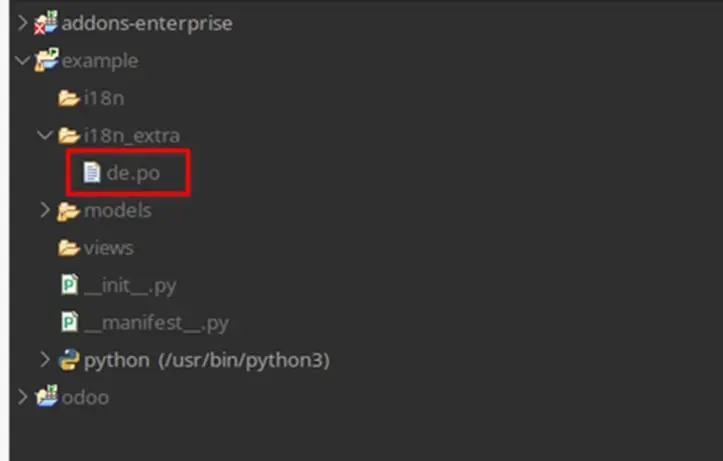Image resolution: width=723 pixels, height=461 pixels.
Task: Collapse the i18n_extra folder
Action: coord(44,135)
